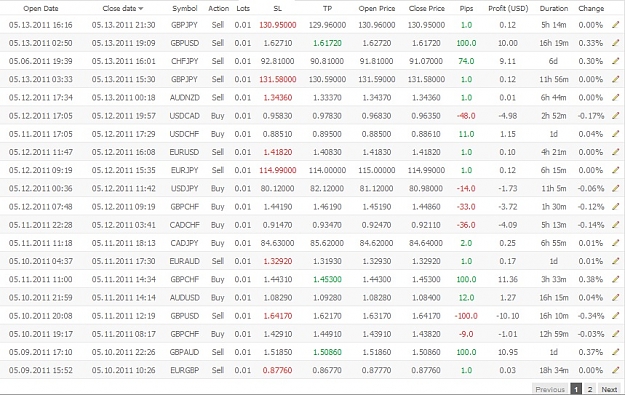
Task: Edit the EURUSD trade entry
Action: coord(616,152)
